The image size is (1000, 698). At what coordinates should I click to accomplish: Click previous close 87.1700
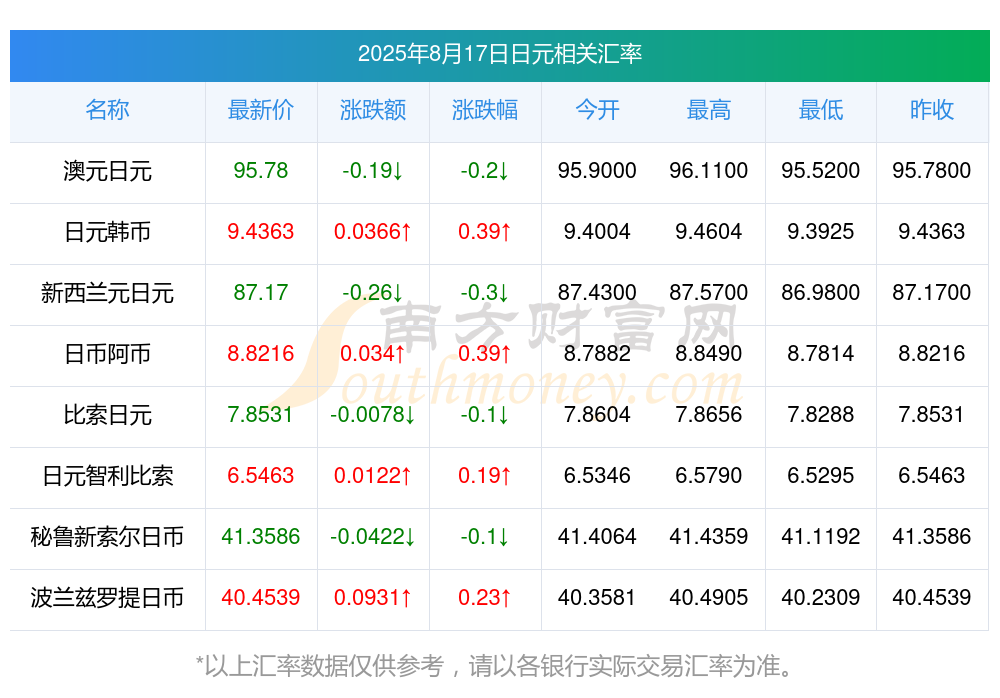pyautogui.click(x=932, y=293)
